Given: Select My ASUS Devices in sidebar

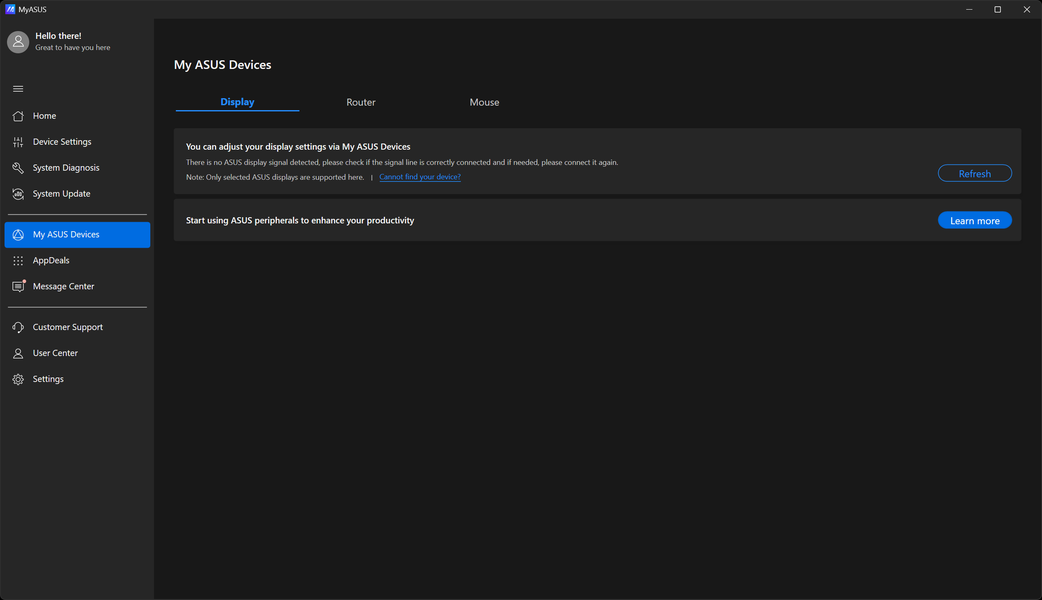Looking at the screenshot, I should coord(77,235).
